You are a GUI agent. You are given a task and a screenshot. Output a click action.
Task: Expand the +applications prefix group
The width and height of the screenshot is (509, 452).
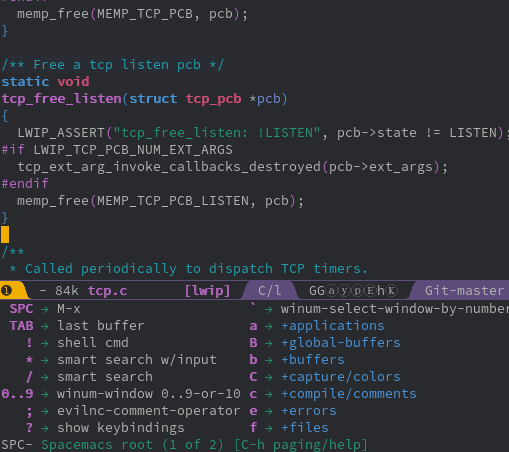[x=317, y=326]
